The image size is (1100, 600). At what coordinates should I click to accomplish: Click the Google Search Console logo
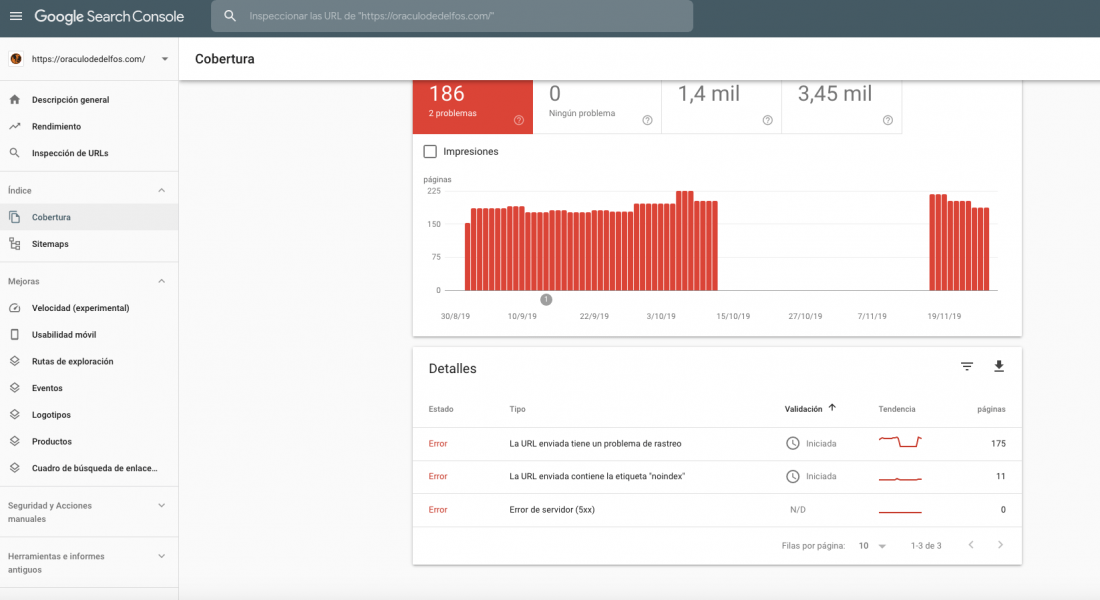[x=109, y=16]
